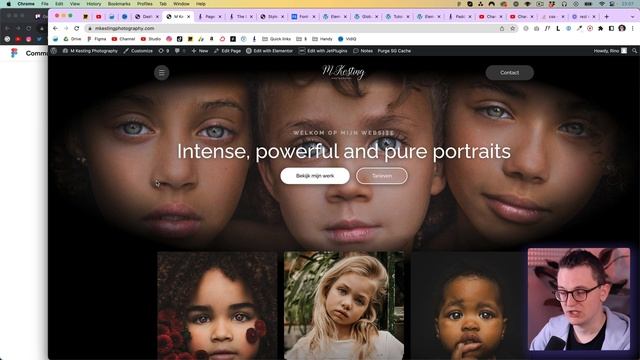Open the Apple menu
640x360 pixels.
[9, 4]
